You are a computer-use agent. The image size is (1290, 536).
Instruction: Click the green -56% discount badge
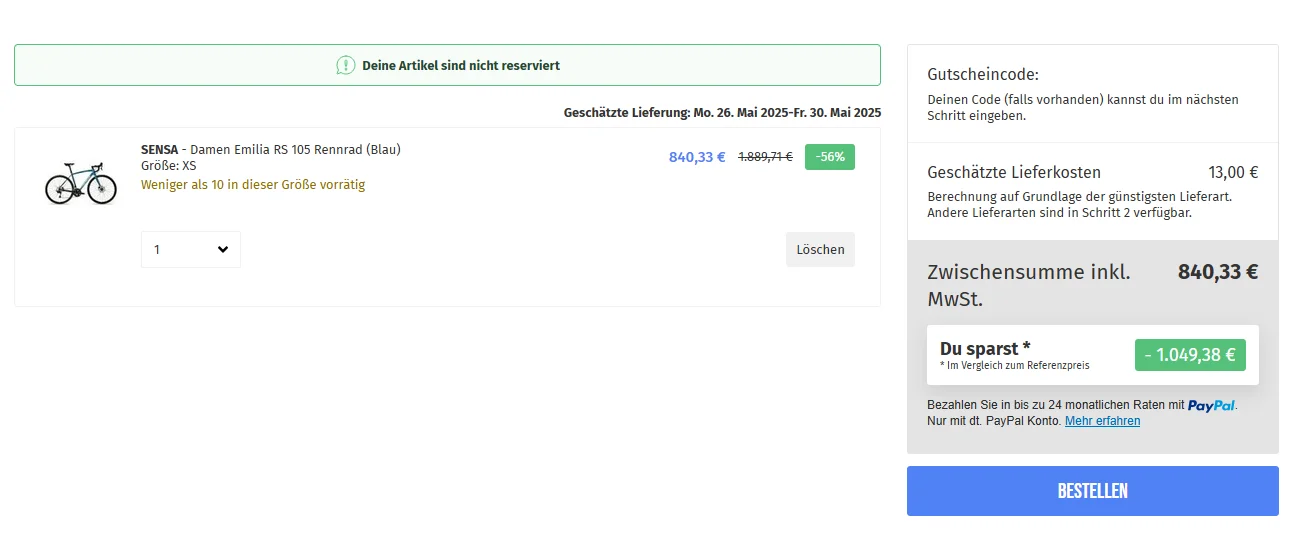[x=829, y=157]
